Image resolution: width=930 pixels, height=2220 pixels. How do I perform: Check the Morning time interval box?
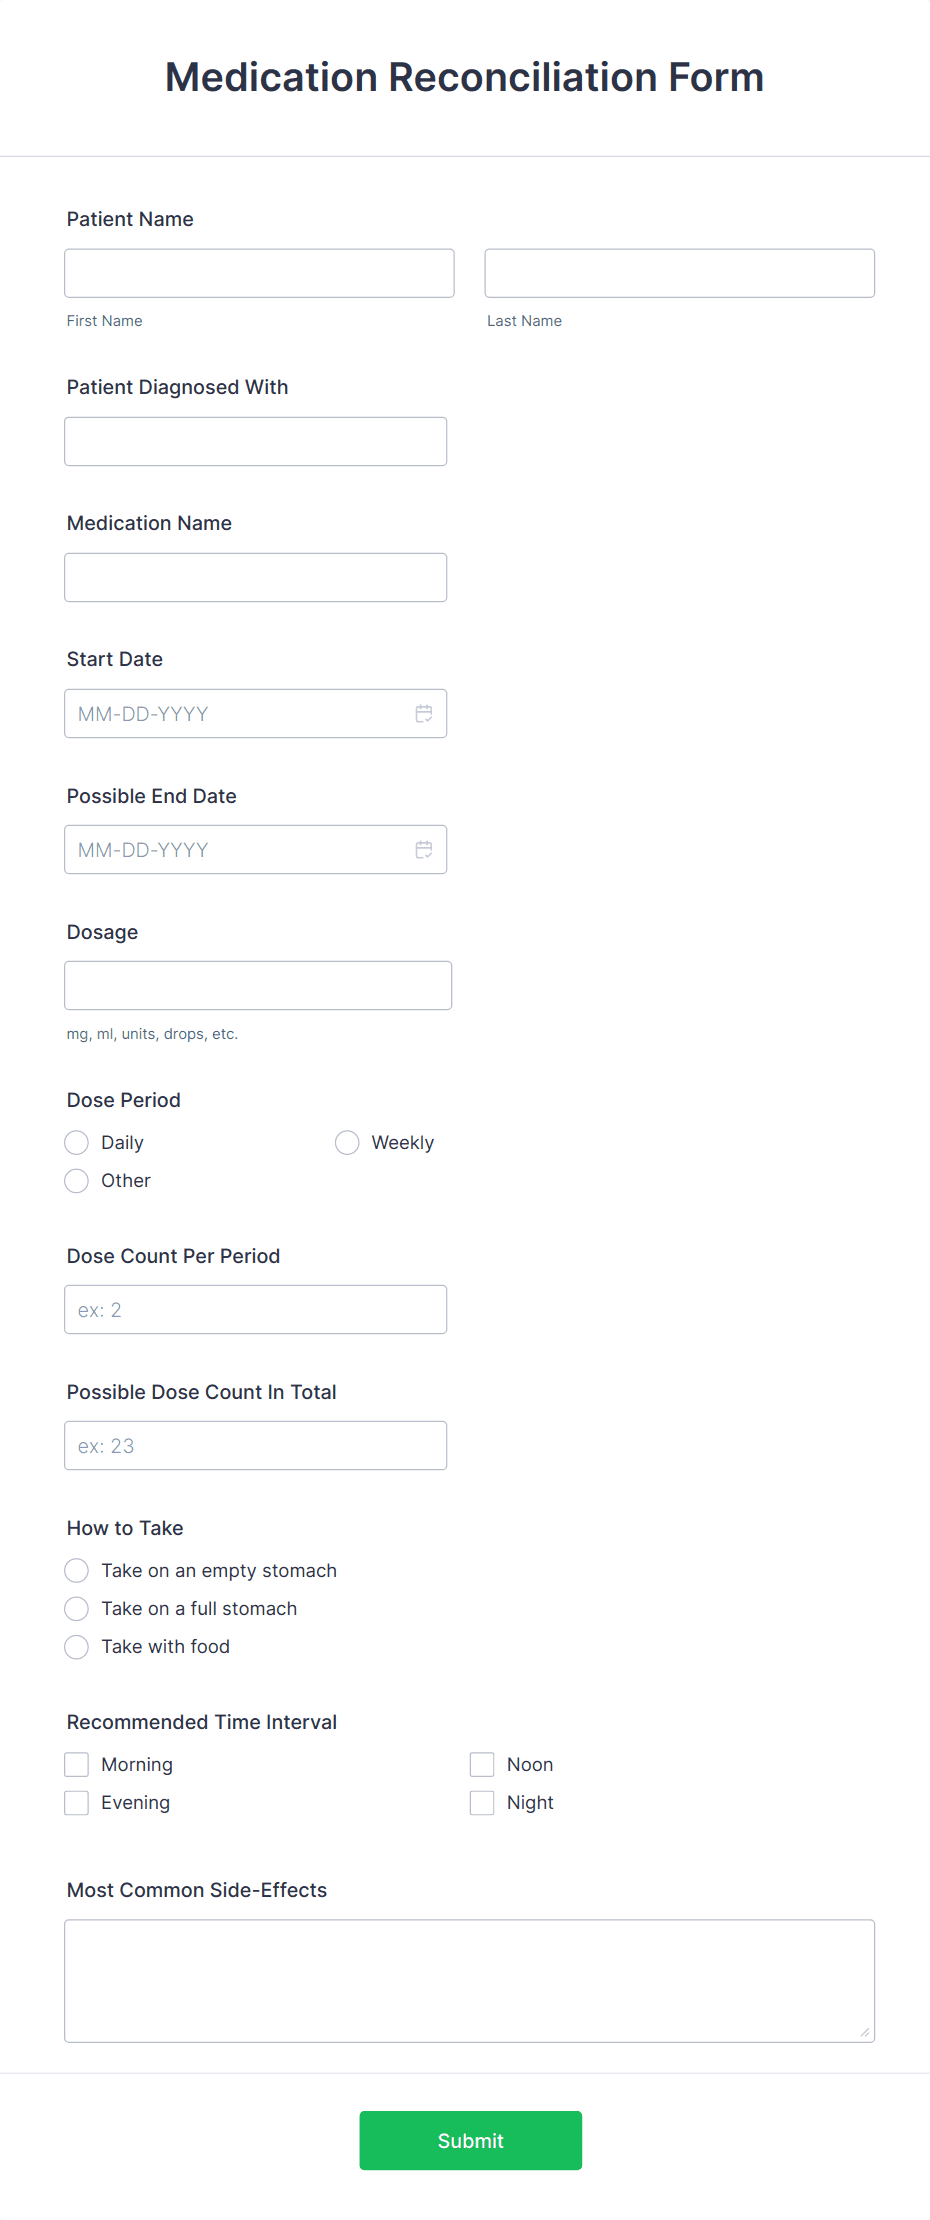click(76, 1764)
